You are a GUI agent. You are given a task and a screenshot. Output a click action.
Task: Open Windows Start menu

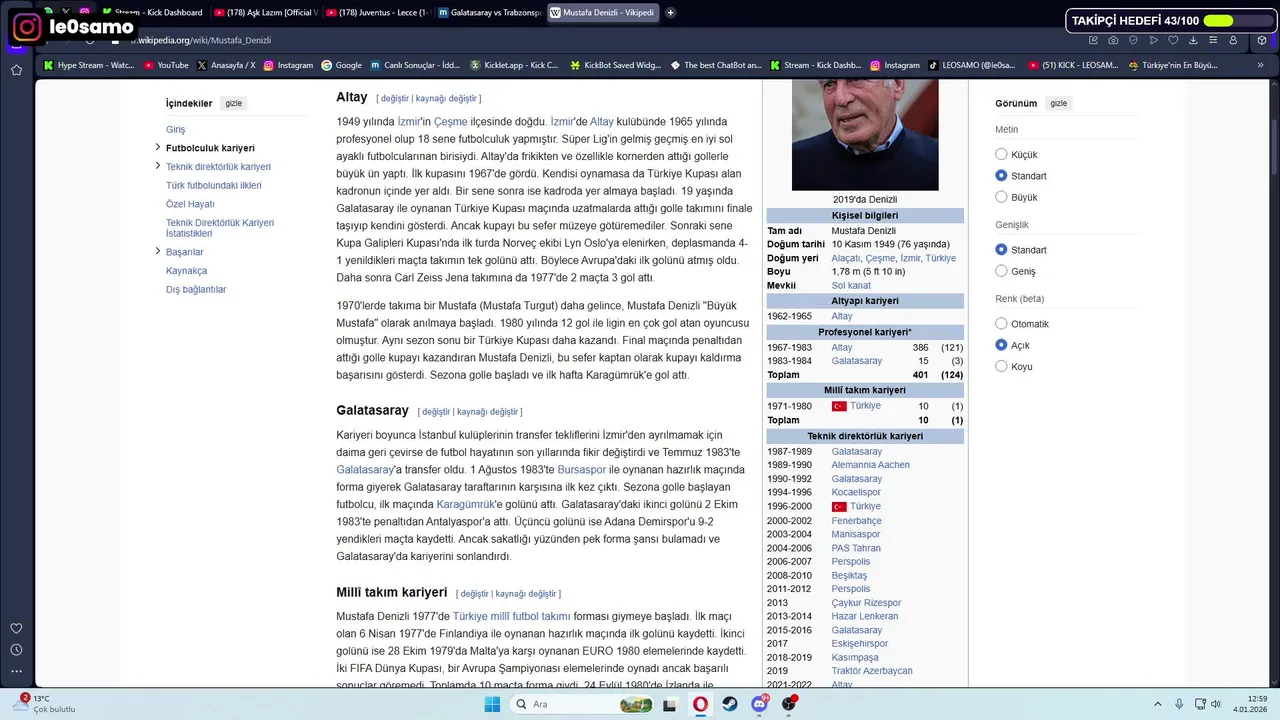tap(492, 704)
